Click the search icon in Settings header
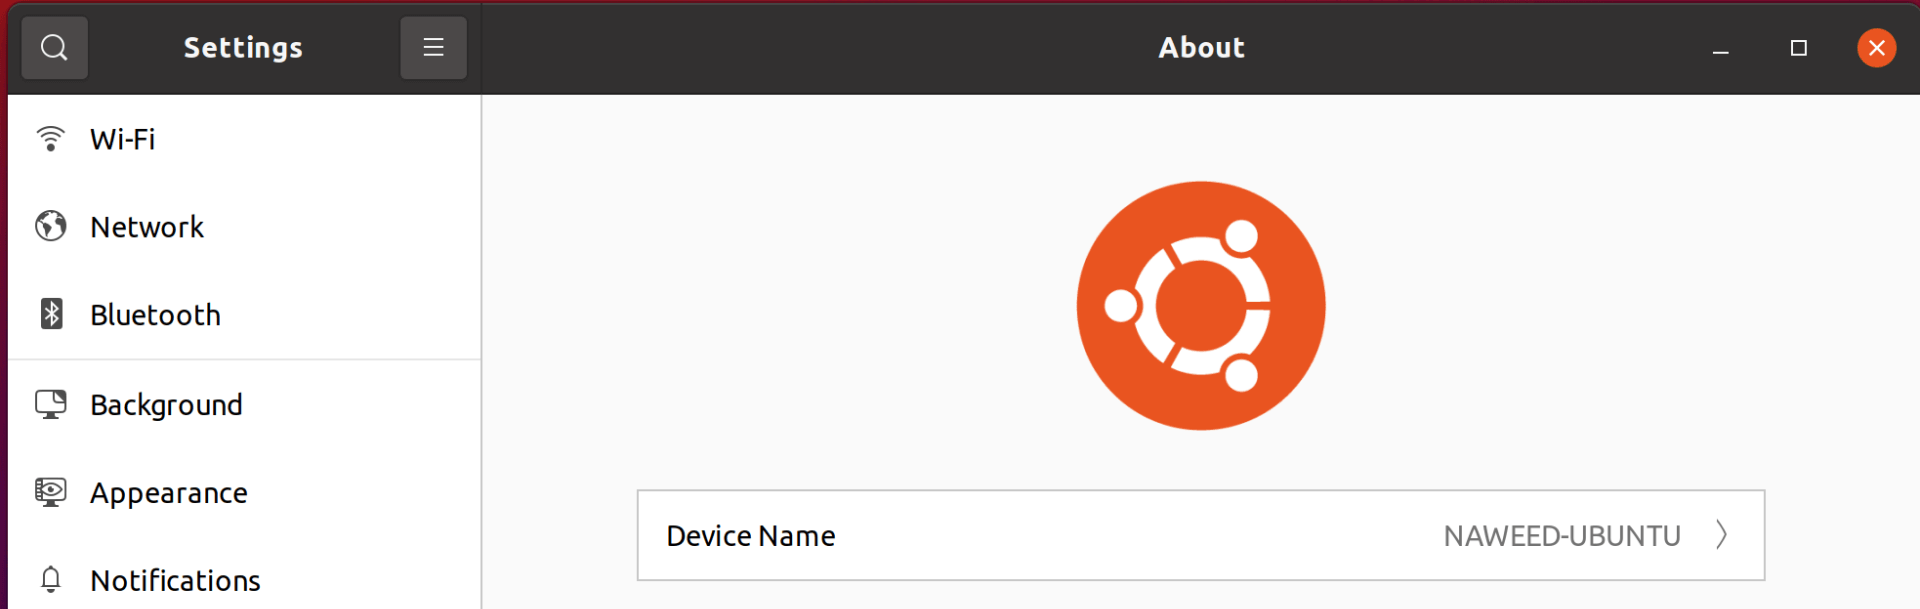The height and width of the screenshot is (609, 1920). pos(55,47)
